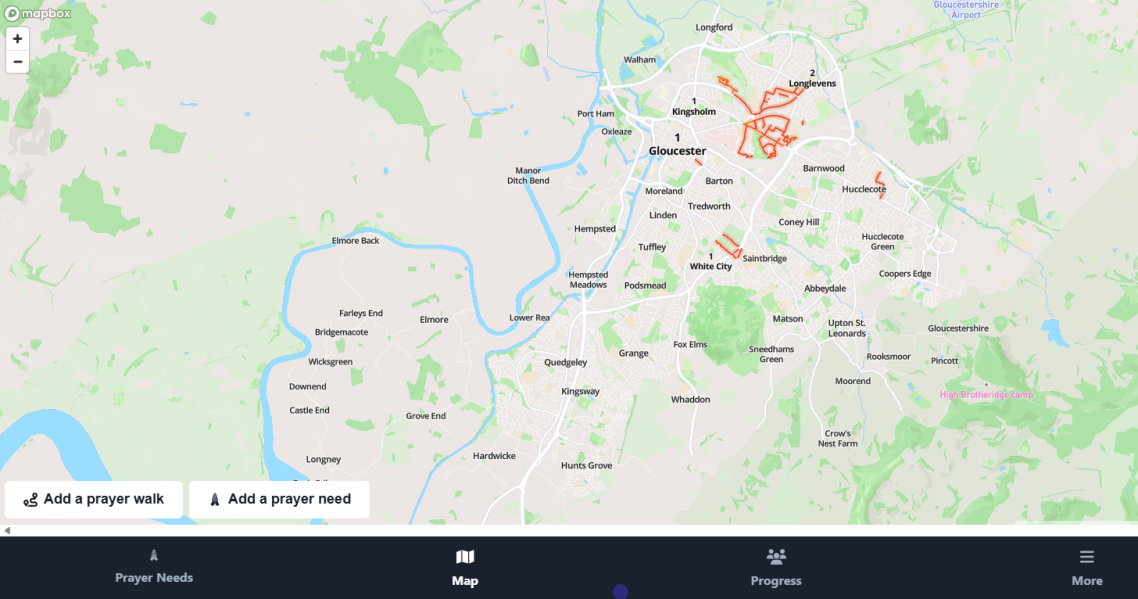Open Prayer Needs tab
This screenshot has height=599, width=1138.
[x=154, y=567]
